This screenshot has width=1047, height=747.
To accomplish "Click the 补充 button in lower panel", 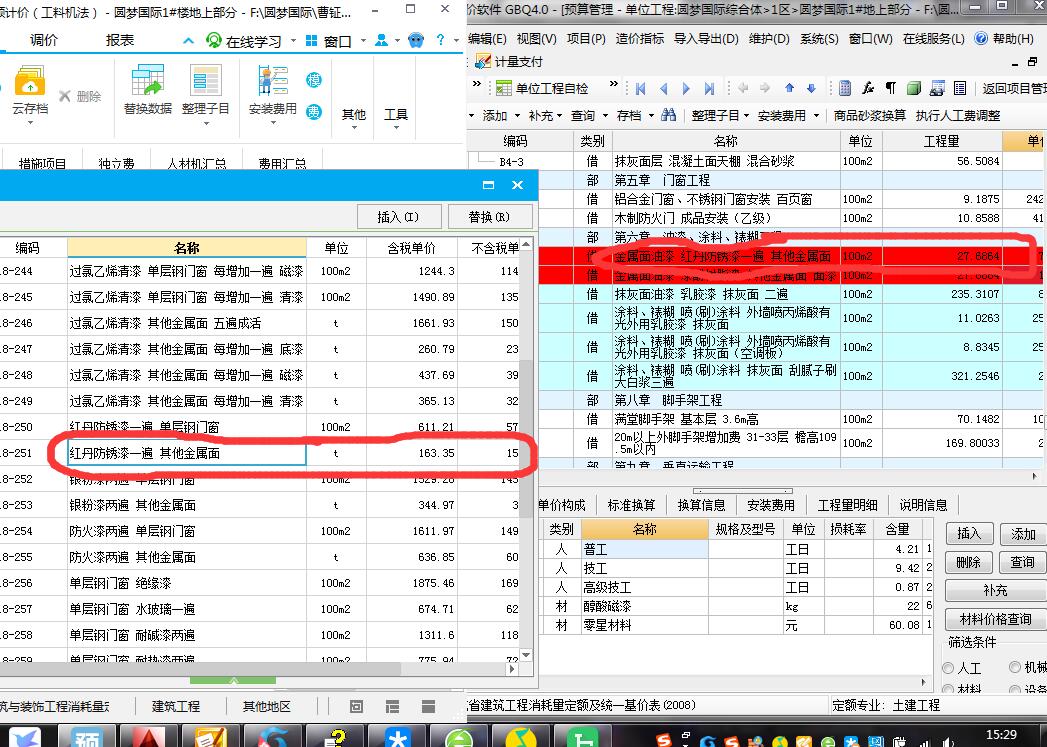I will [996, 590].
